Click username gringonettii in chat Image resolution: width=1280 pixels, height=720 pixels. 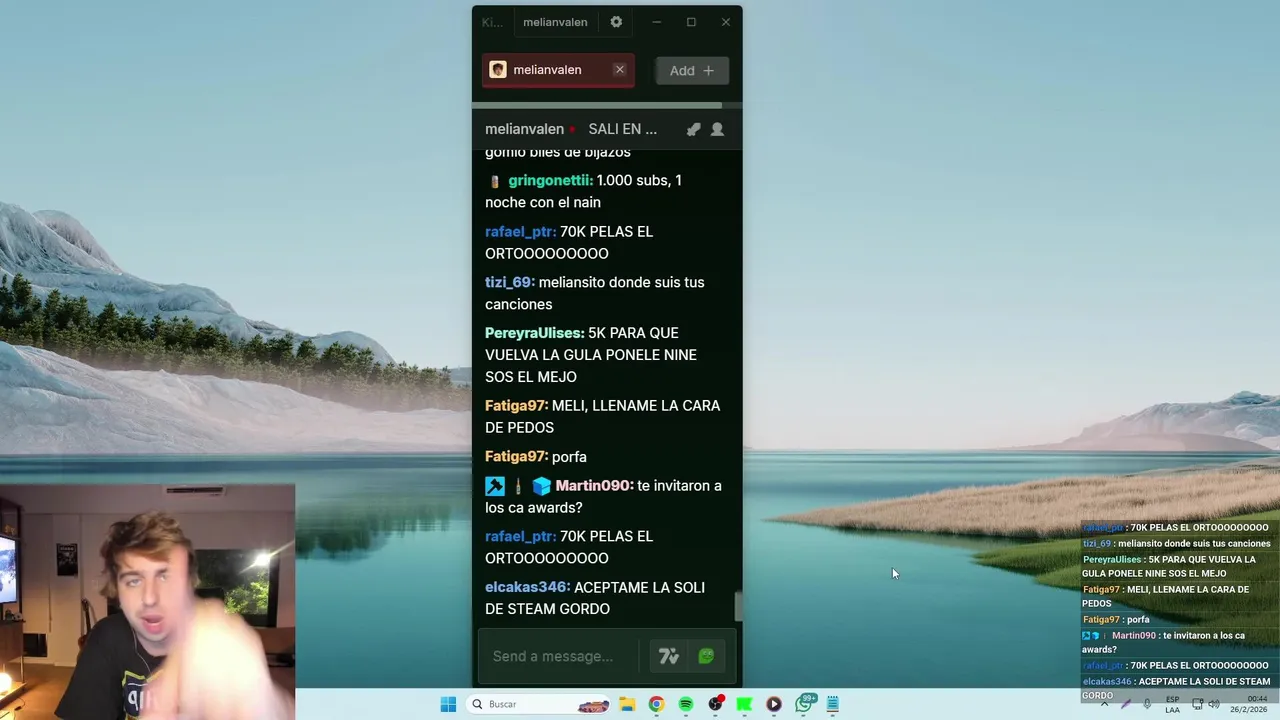pyautogui.click(x=550, y=180)
